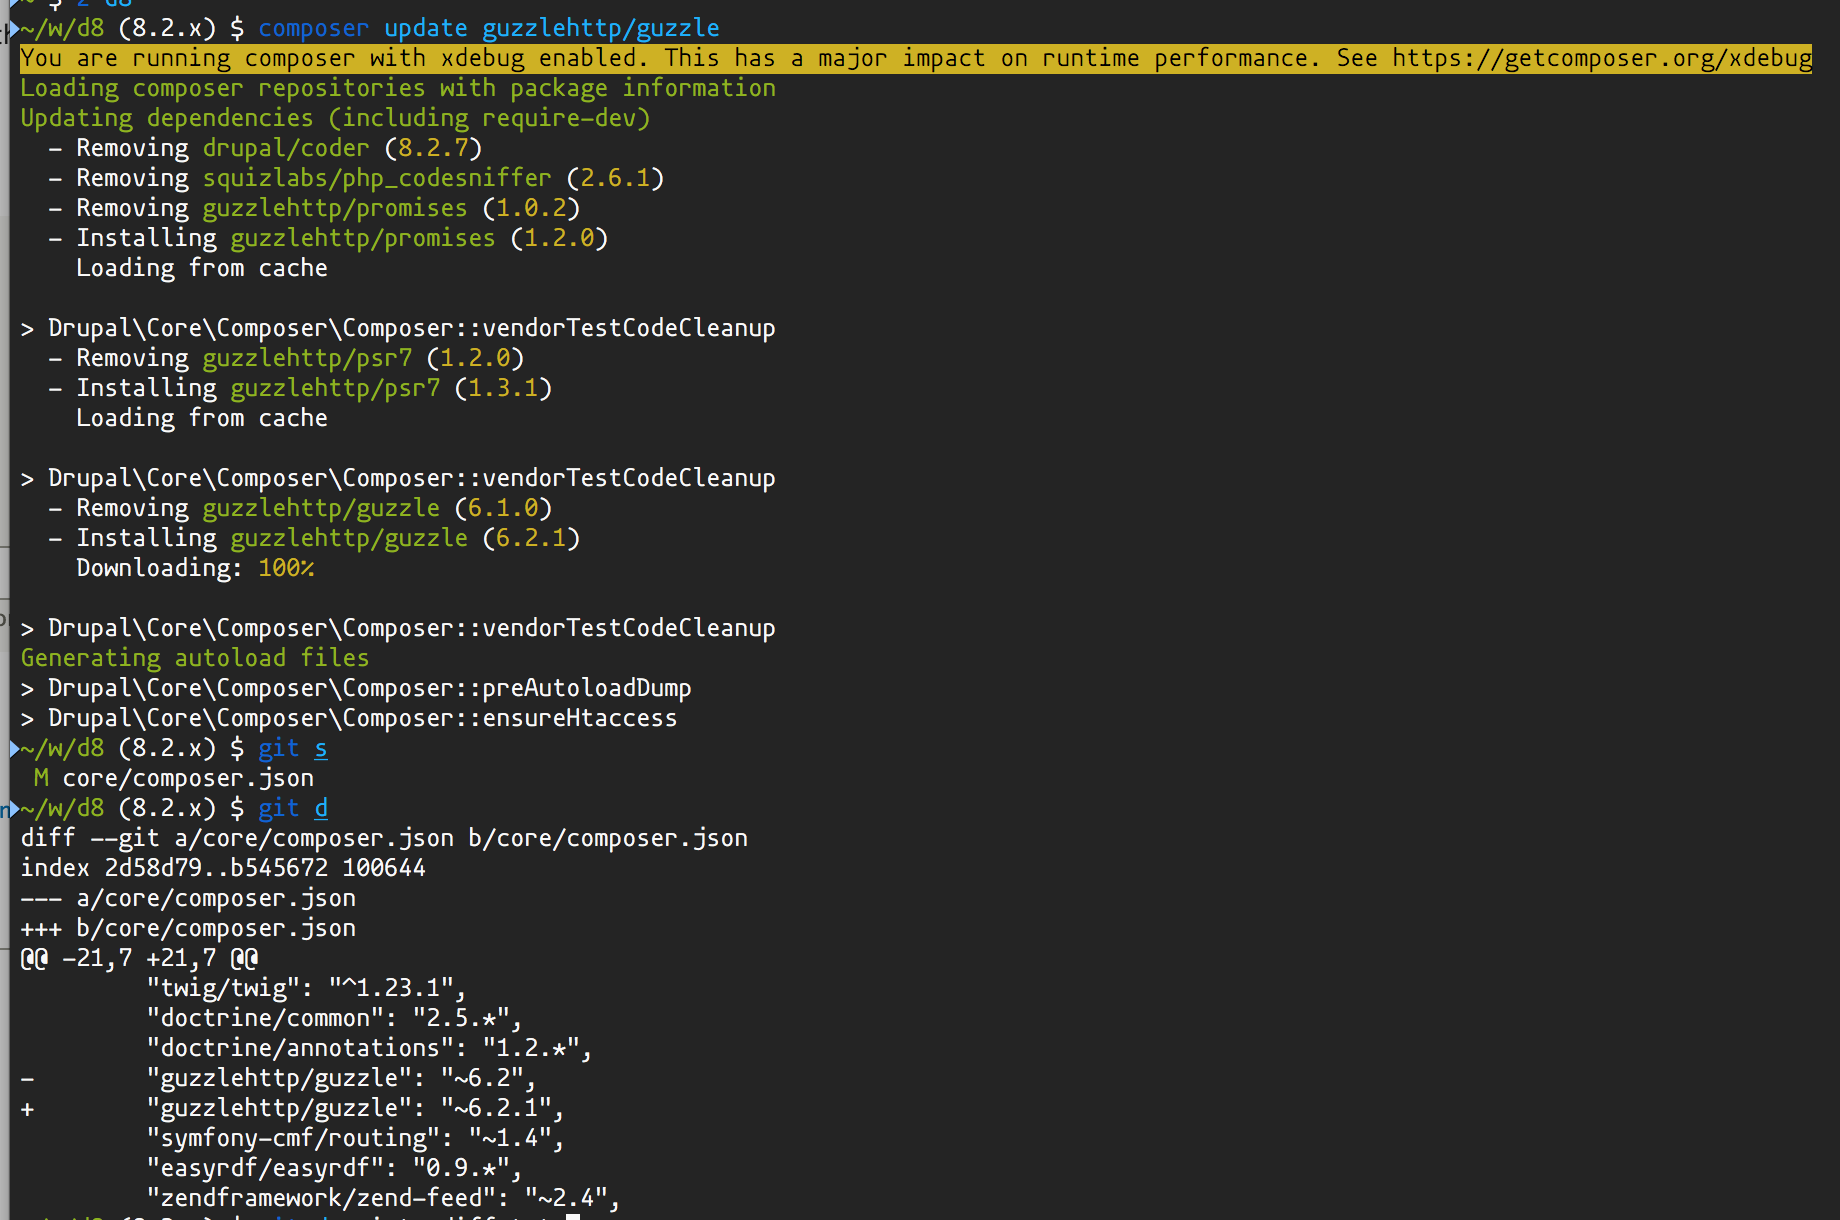Click 'Loading composer repositories with package information'
The image size is (1840, 1220).
click(398, 88)
